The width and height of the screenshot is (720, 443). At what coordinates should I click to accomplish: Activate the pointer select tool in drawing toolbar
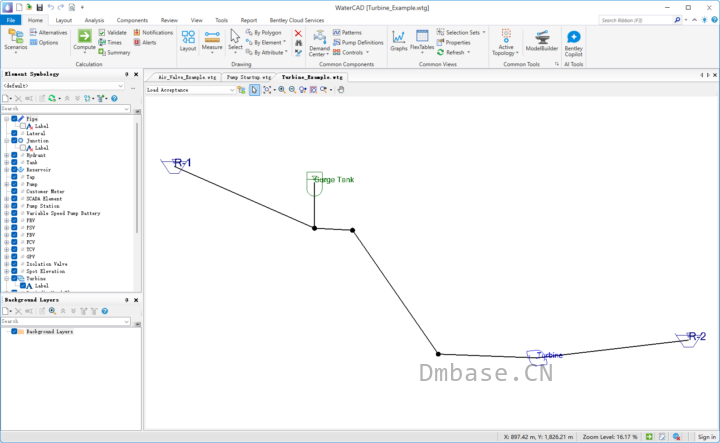click(x=254, y=90)
